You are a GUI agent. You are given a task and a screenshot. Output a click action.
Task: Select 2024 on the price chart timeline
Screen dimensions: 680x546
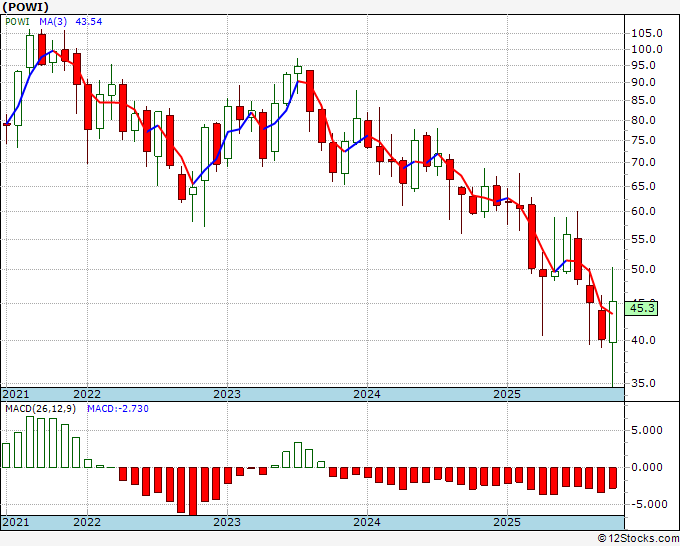[366, 394]
